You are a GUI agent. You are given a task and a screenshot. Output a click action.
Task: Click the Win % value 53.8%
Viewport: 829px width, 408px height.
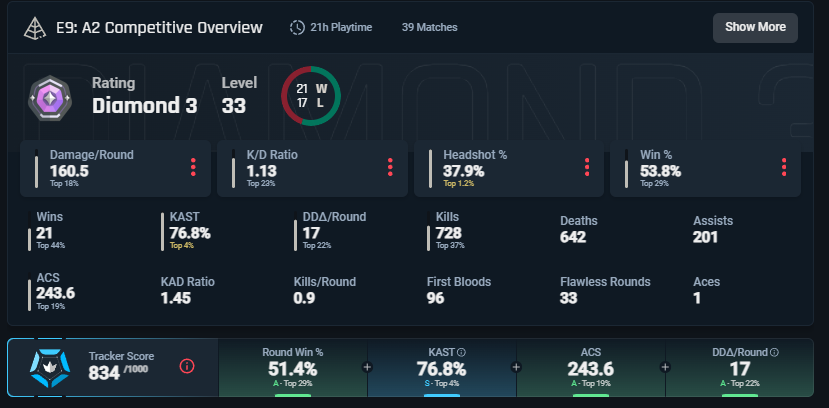tap(660, 171)
